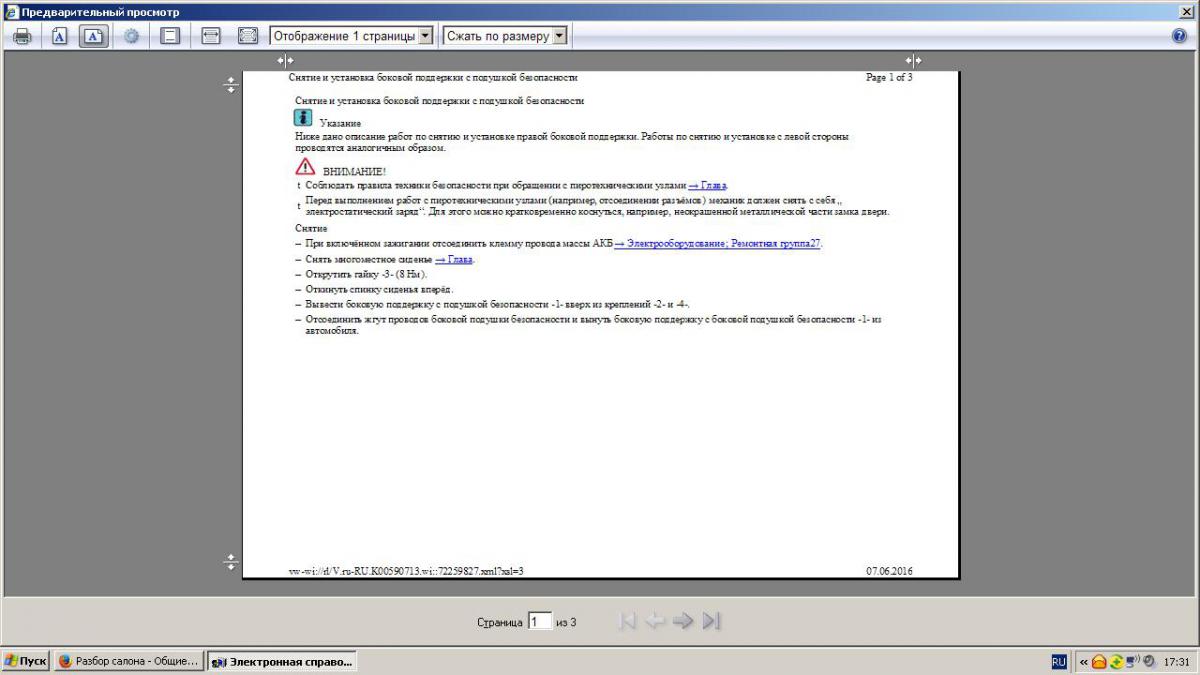Jump to the last page

(711, 621)
